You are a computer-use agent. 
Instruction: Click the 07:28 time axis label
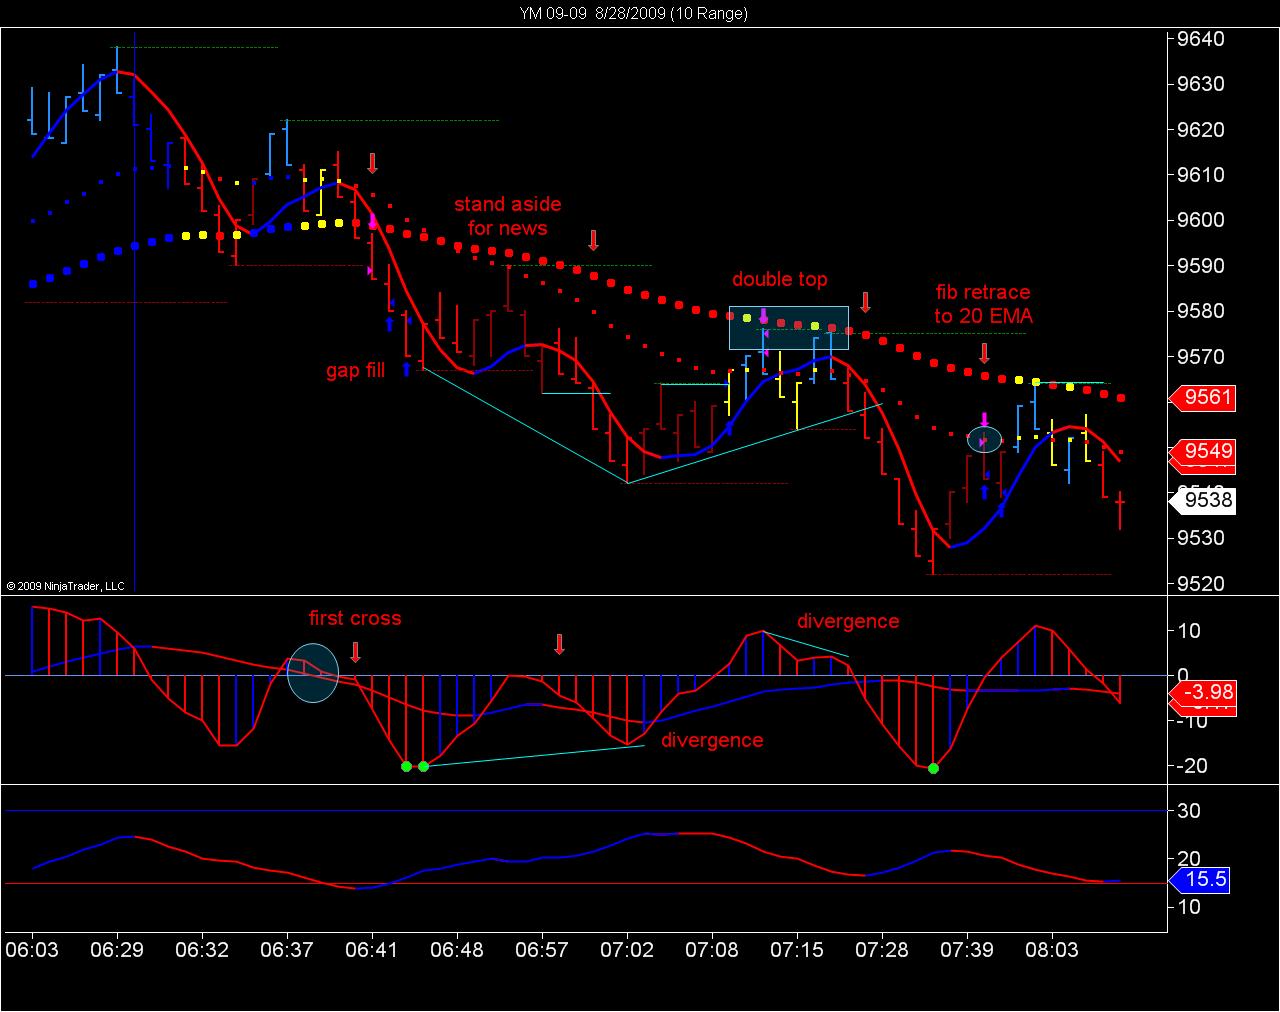point(882,949)
